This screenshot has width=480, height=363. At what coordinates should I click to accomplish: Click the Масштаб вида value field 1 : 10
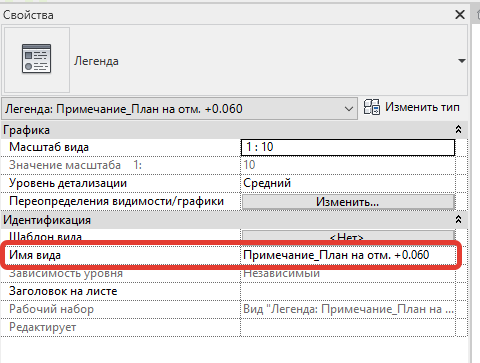(x=348, y=147)
